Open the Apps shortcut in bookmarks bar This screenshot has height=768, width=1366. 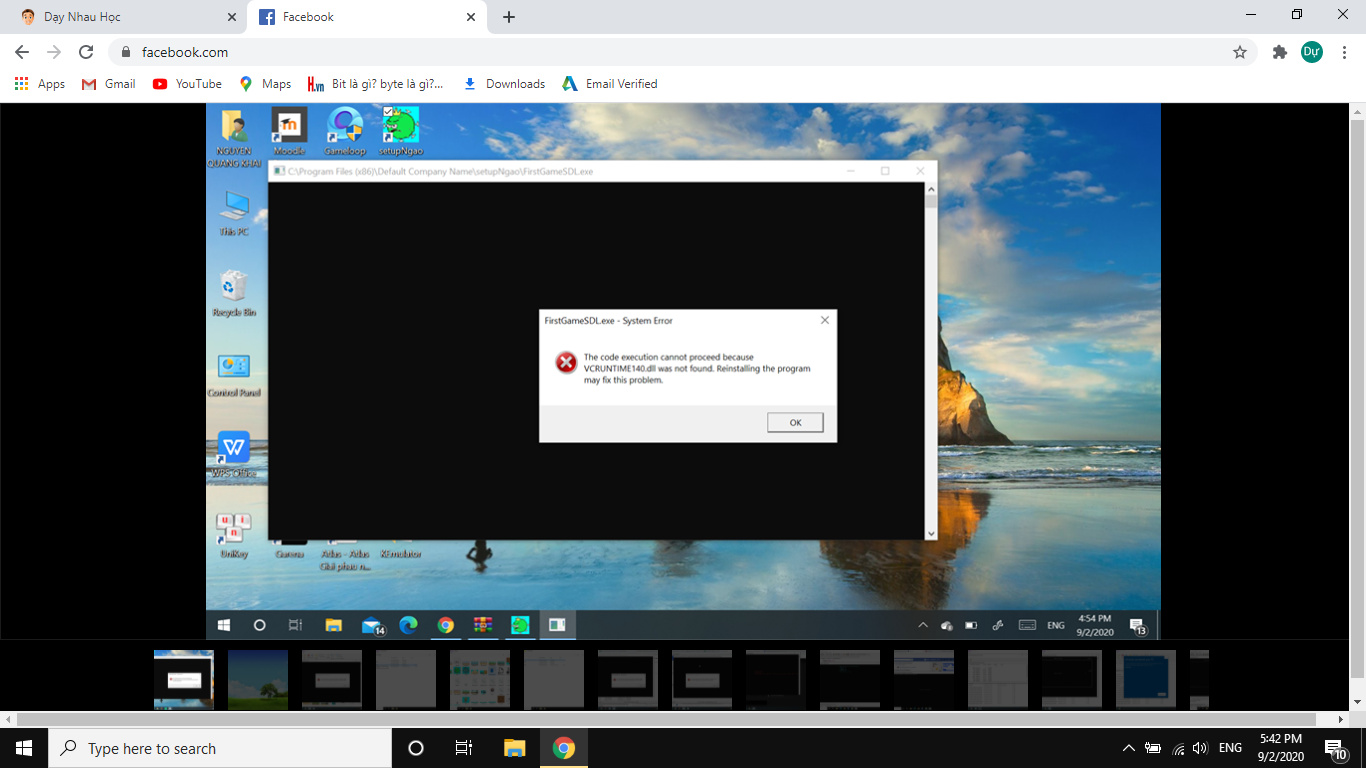coord(40,84)
